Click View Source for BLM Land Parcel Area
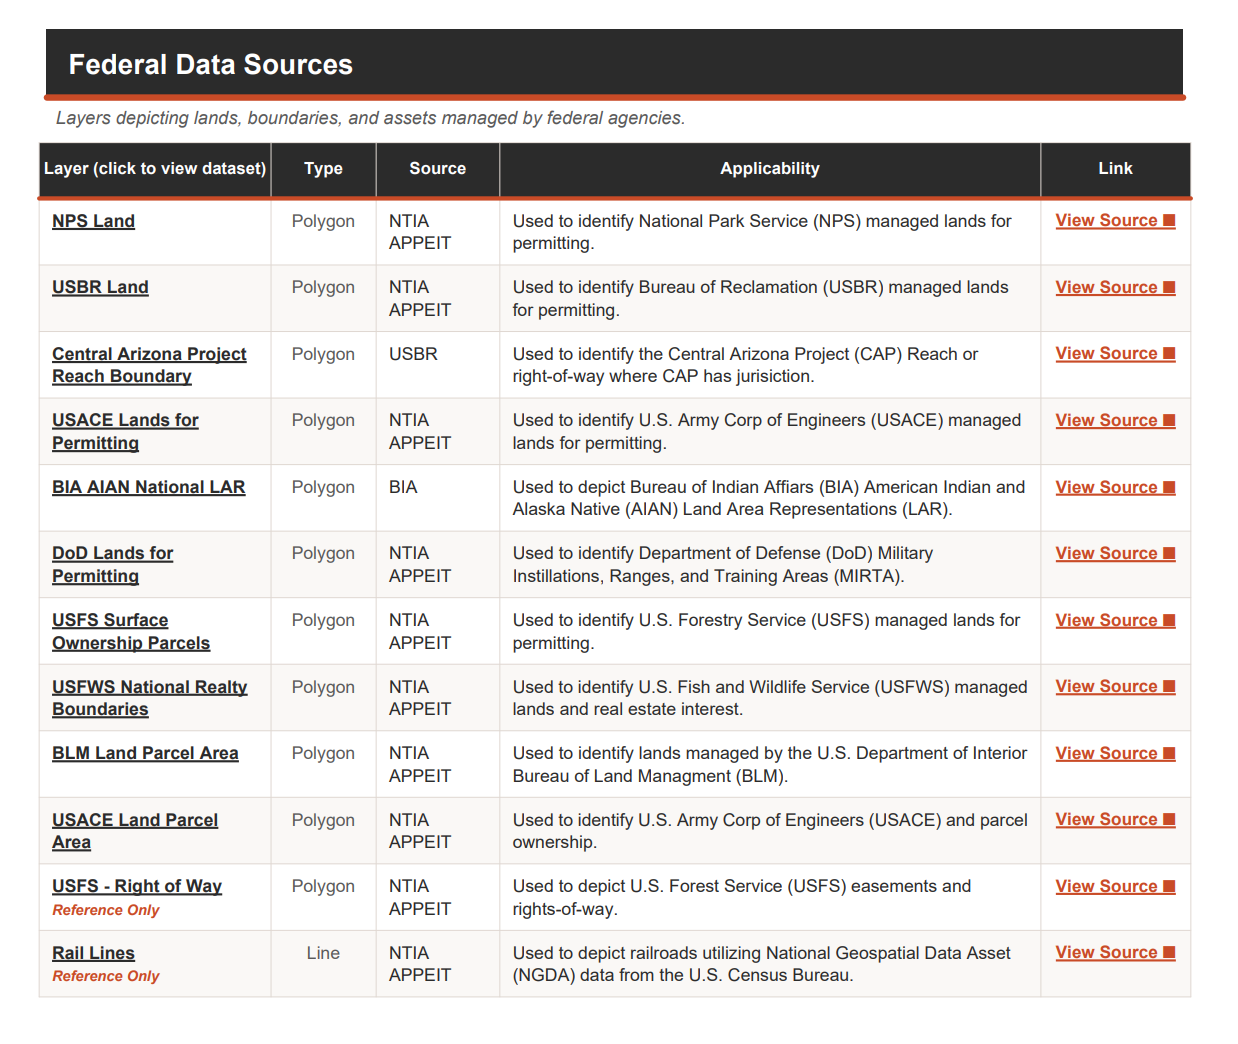 1115,753
